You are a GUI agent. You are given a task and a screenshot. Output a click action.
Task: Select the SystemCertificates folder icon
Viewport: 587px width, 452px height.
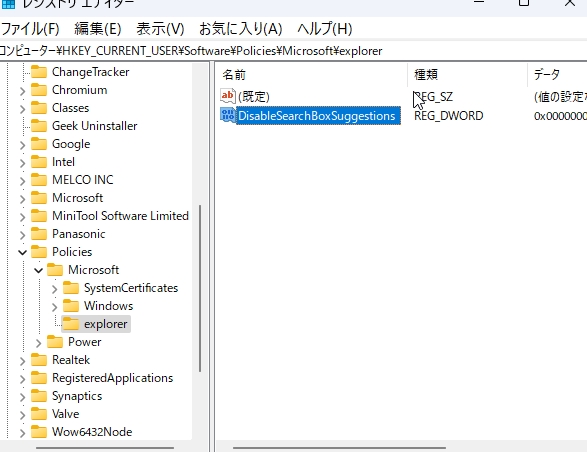[x=71, y=288]
